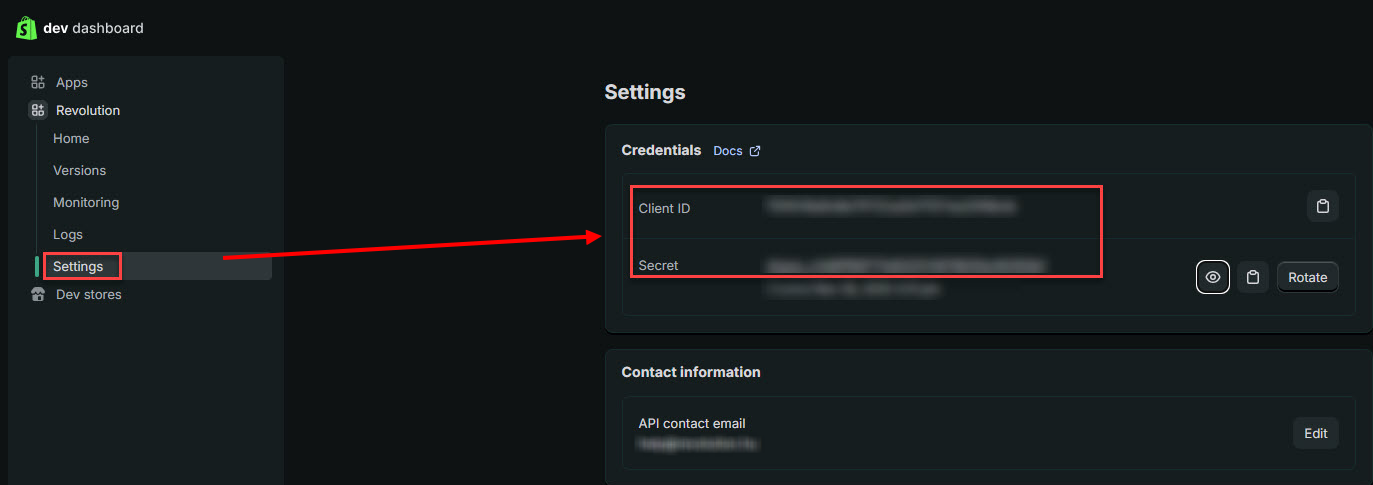Click the external link icon beside Docs
The image size is (1373, 485).
pos(755,151)
